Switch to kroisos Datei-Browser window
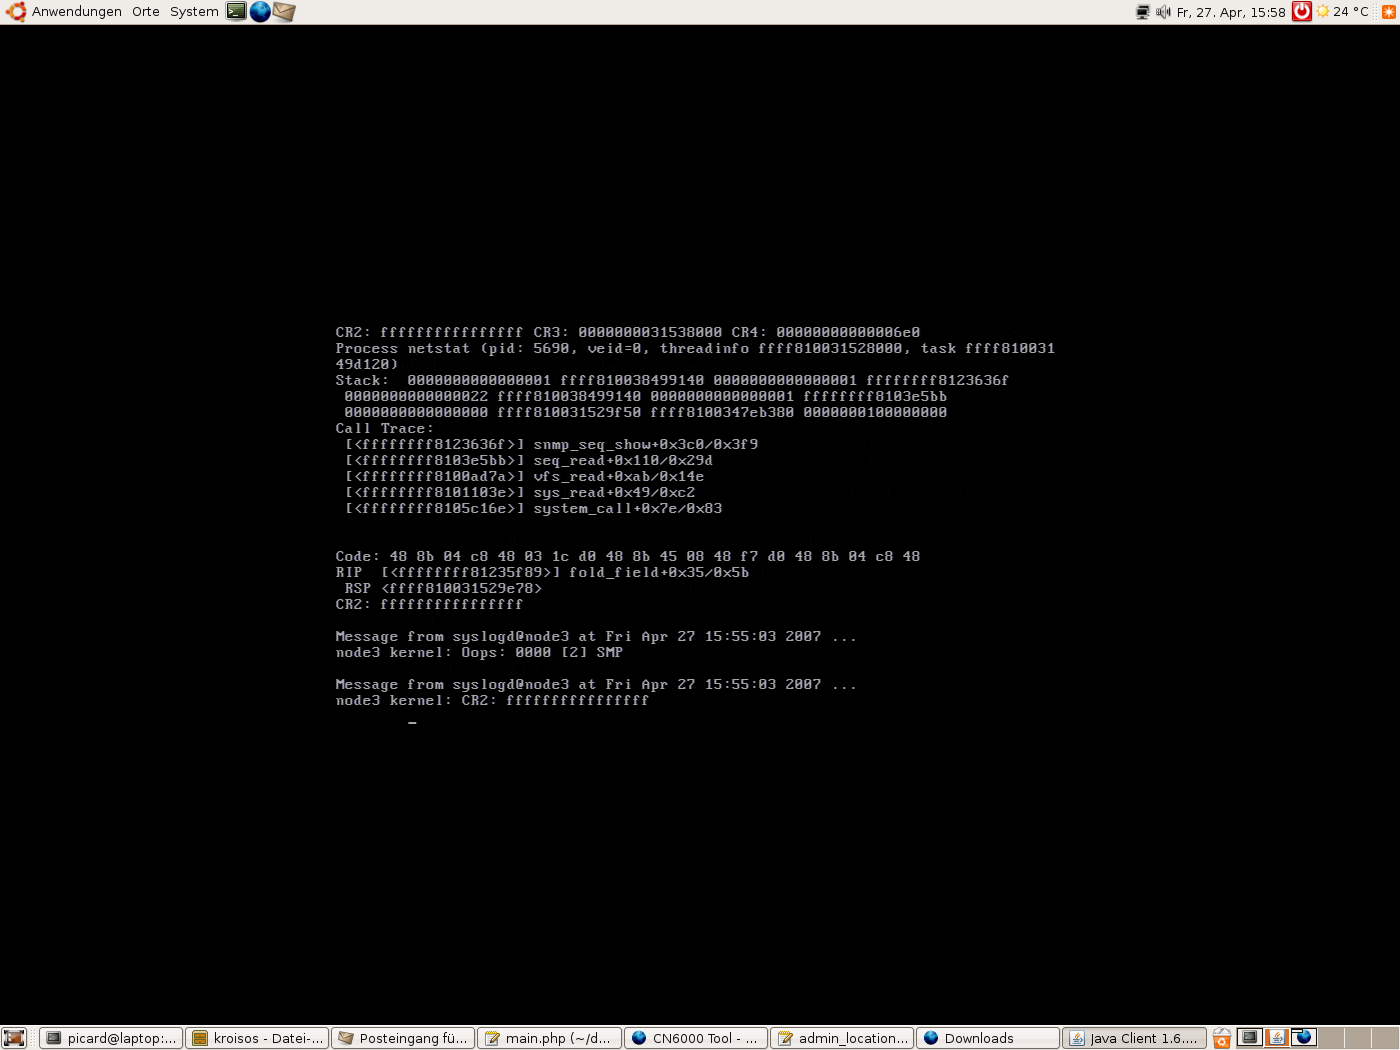 [x=258, y=1038]
